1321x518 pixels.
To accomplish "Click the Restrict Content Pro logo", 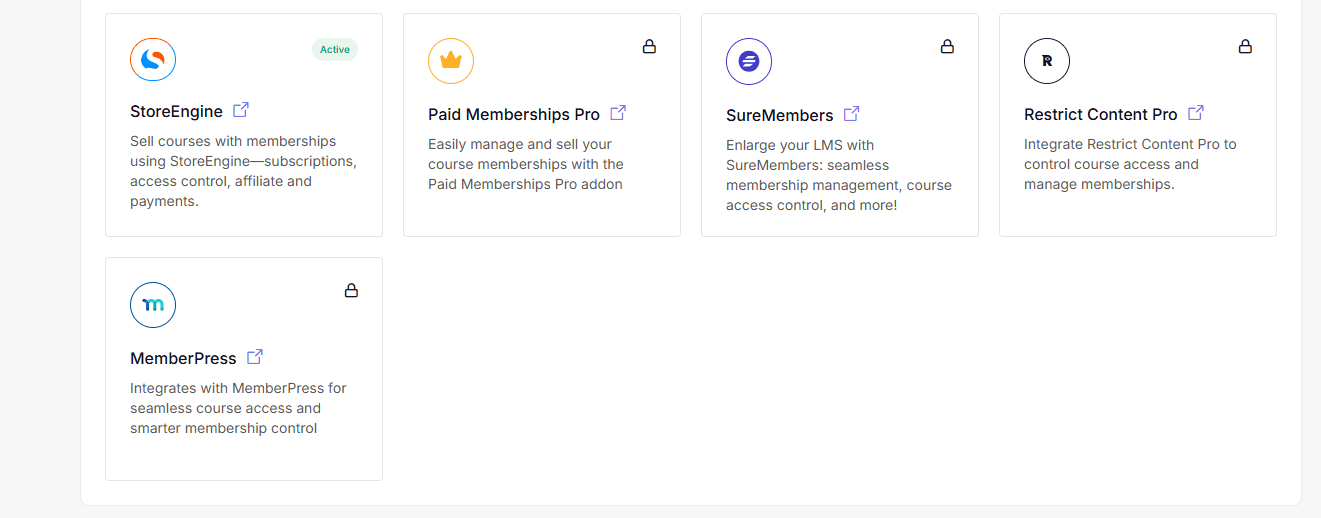I will point(1047,61).
